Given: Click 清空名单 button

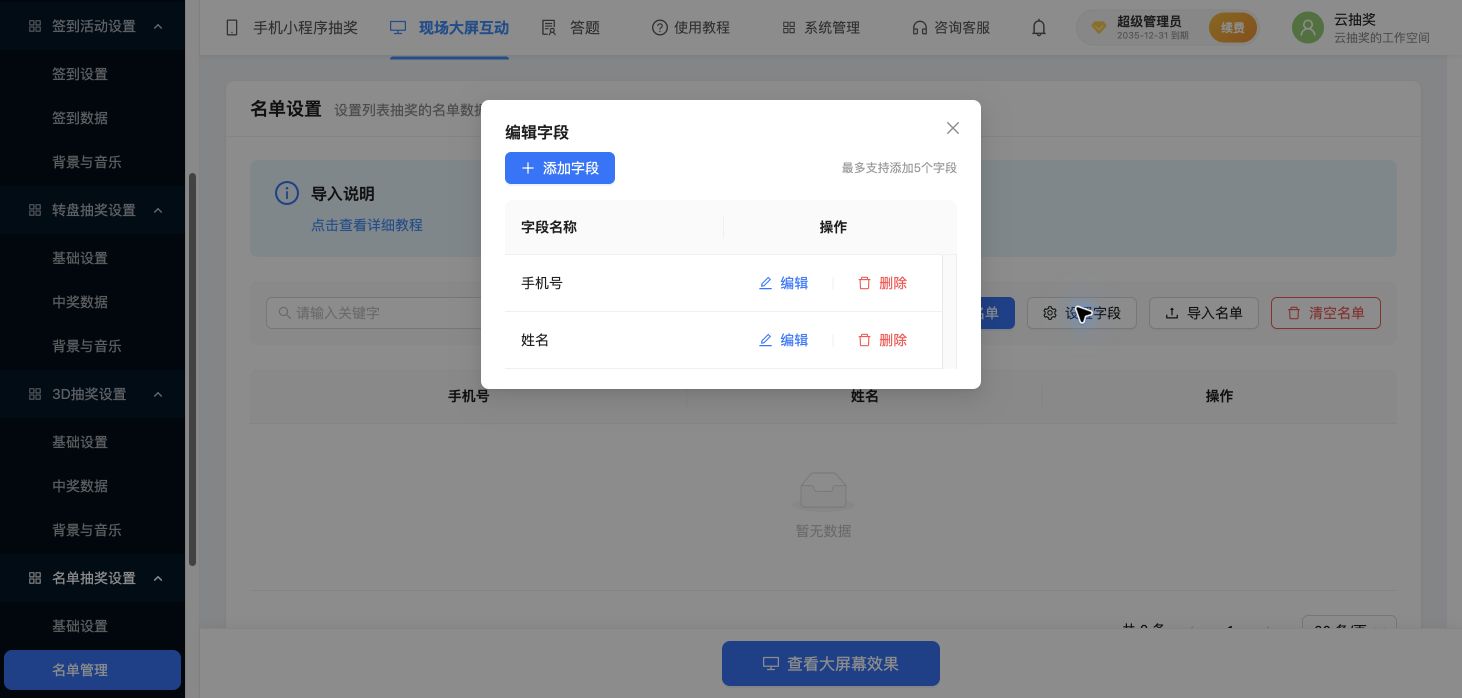Looking at the screenshot, I should pyautogui.click(x=1325, y=313).
